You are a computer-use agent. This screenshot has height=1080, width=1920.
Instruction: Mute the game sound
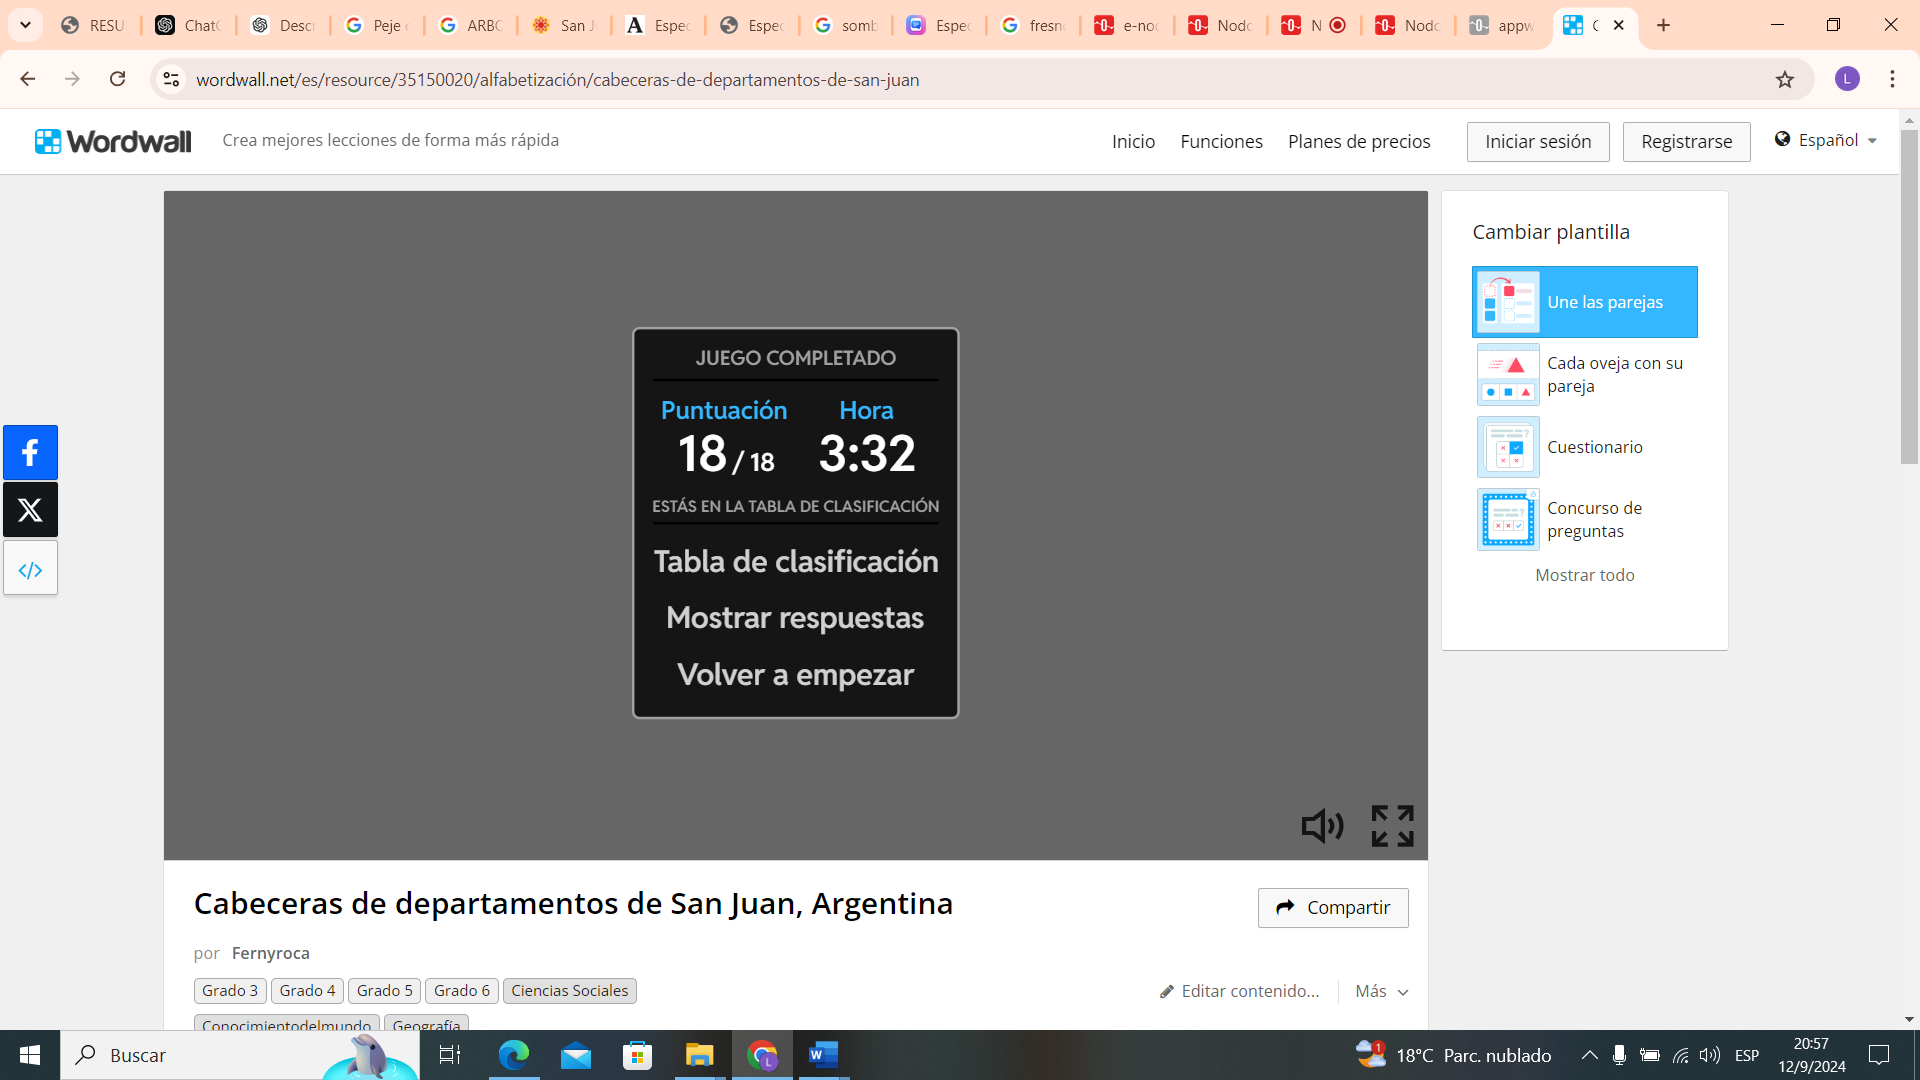(x=1322, y=826)
